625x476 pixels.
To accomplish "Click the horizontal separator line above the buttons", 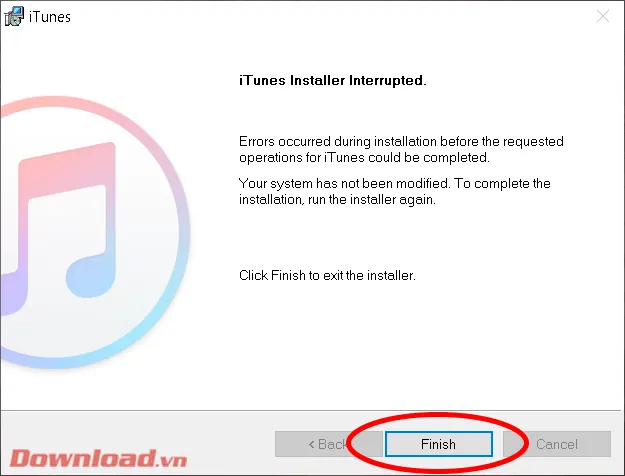I will (x=311, y=410).
